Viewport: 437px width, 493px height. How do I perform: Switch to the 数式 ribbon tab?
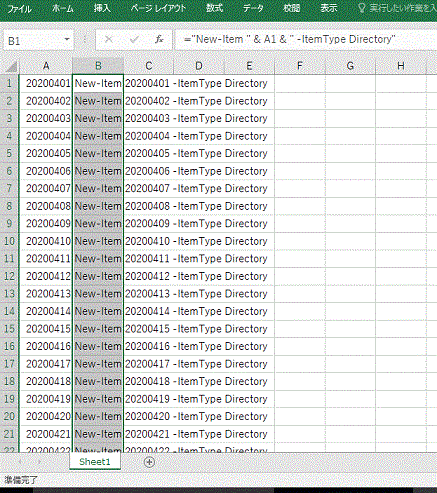pos(214,8)
